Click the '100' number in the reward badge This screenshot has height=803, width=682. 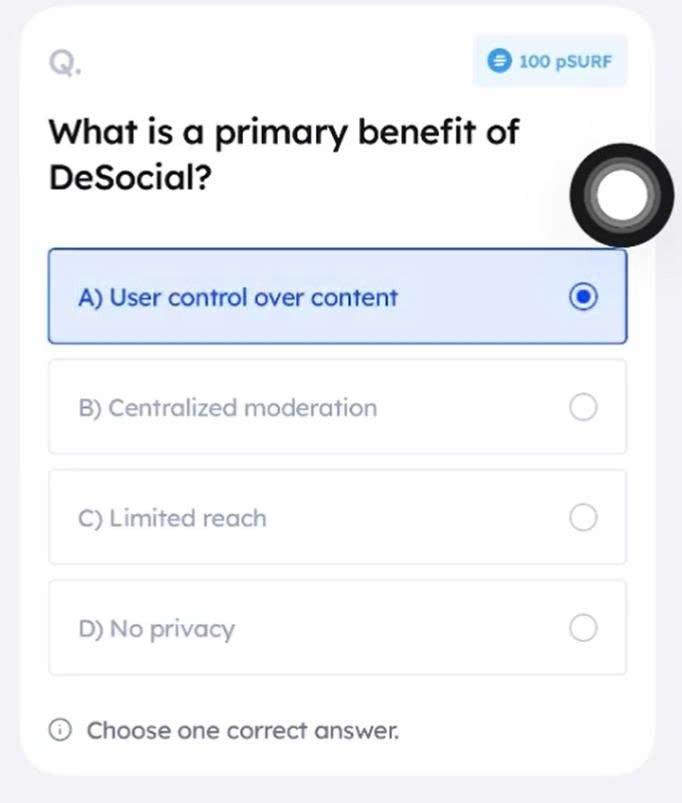534,62
